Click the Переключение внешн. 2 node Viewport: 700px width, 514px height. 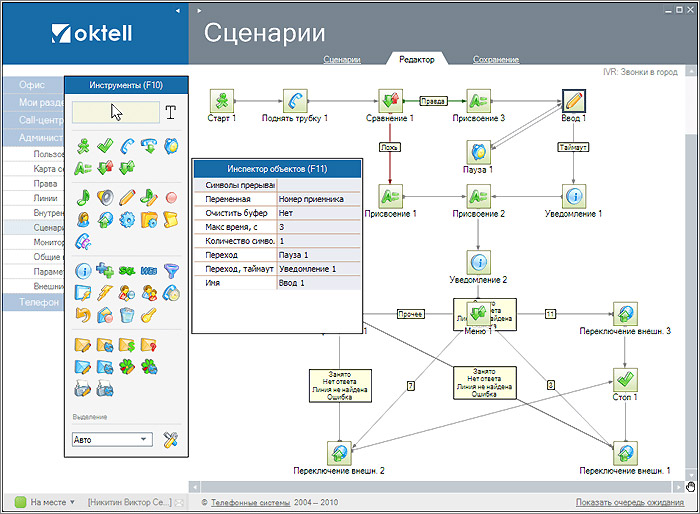[340, 453]
